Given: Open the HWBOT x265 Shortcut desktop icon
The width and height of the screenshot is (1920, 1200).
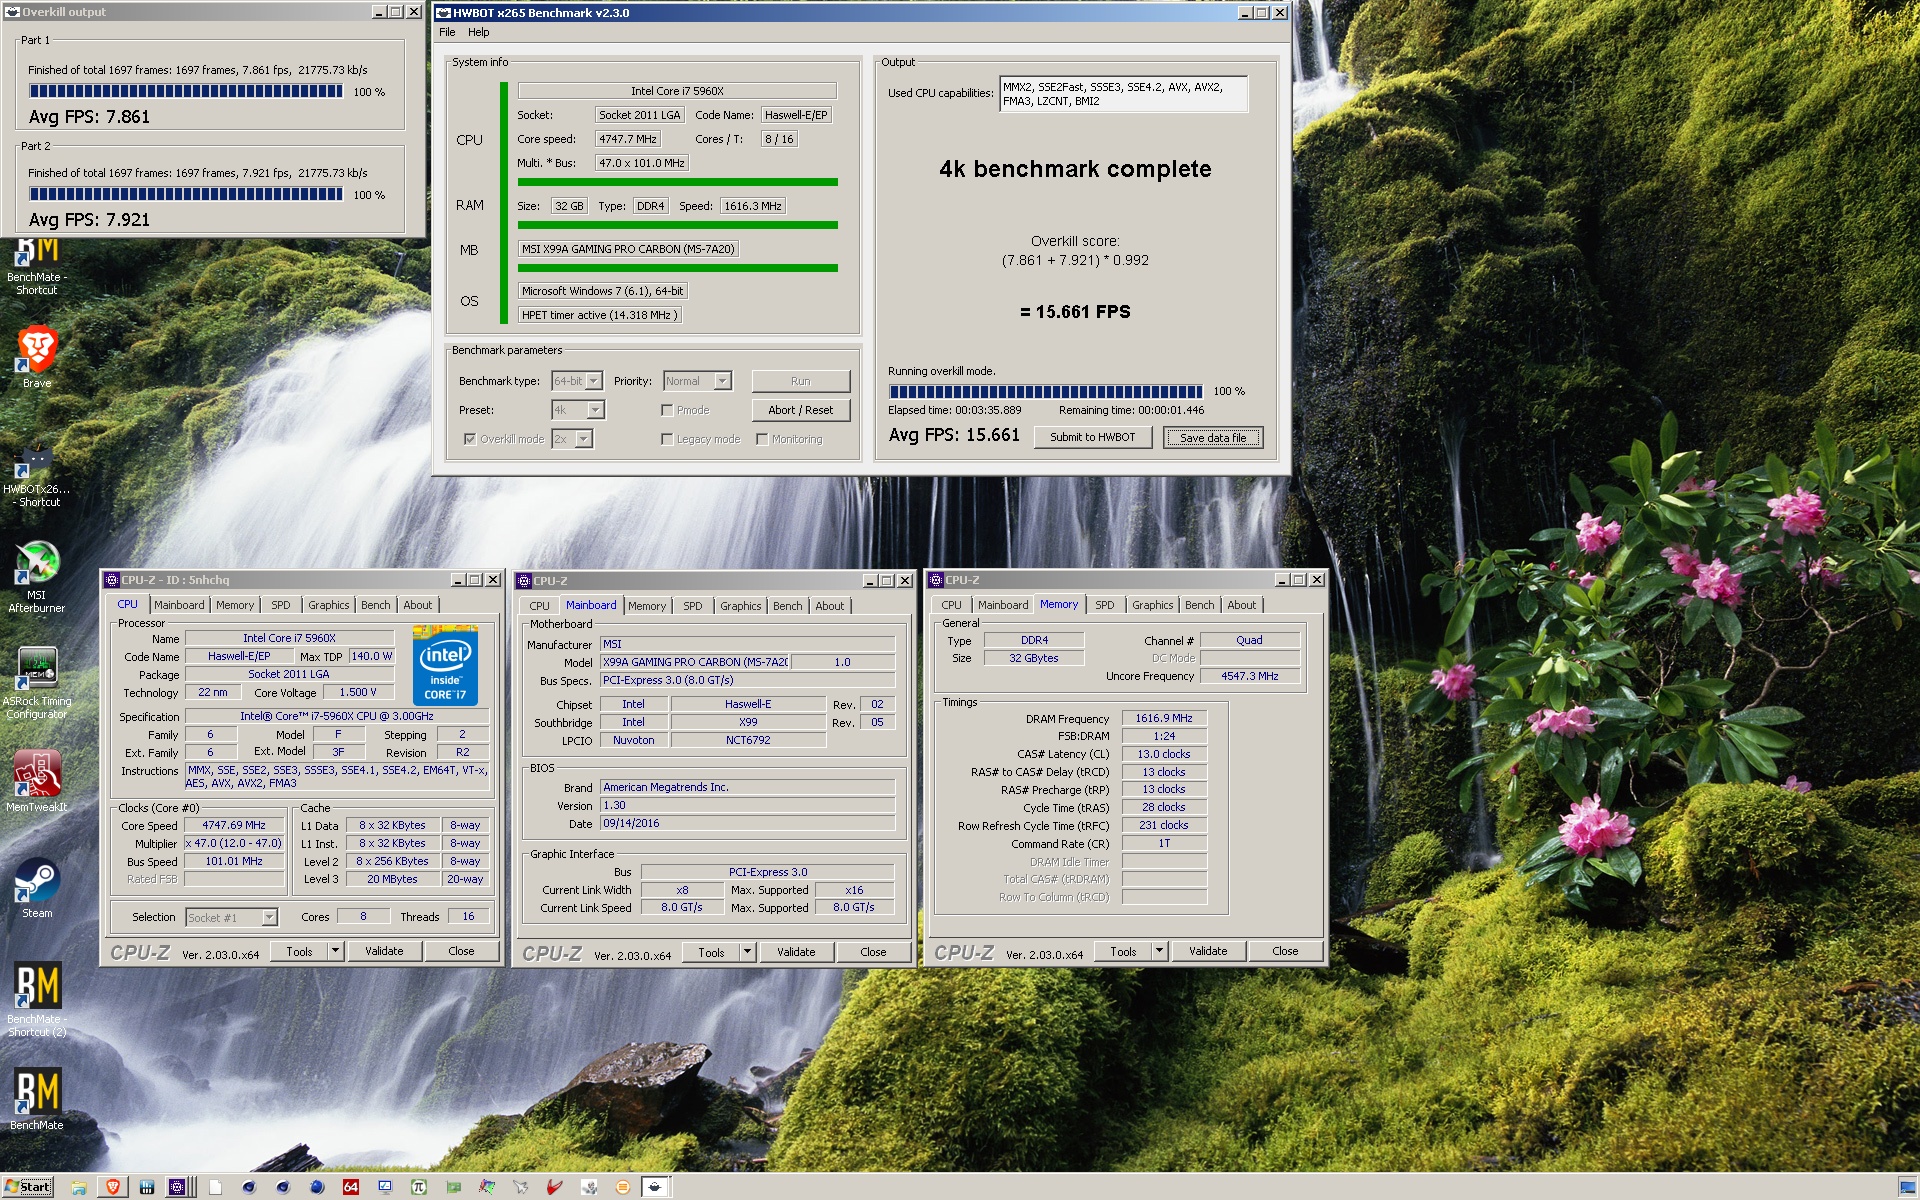Looking at the screenshot, I should (x=37, y=474).
